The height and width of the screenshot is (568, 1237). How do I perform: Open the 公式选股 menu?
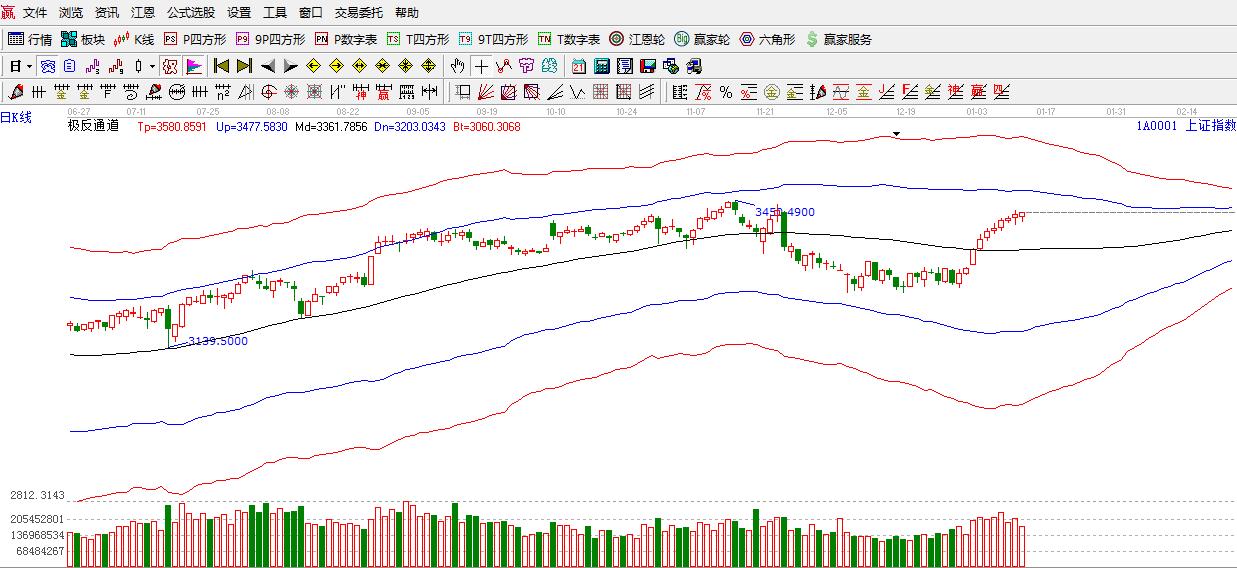190,13
